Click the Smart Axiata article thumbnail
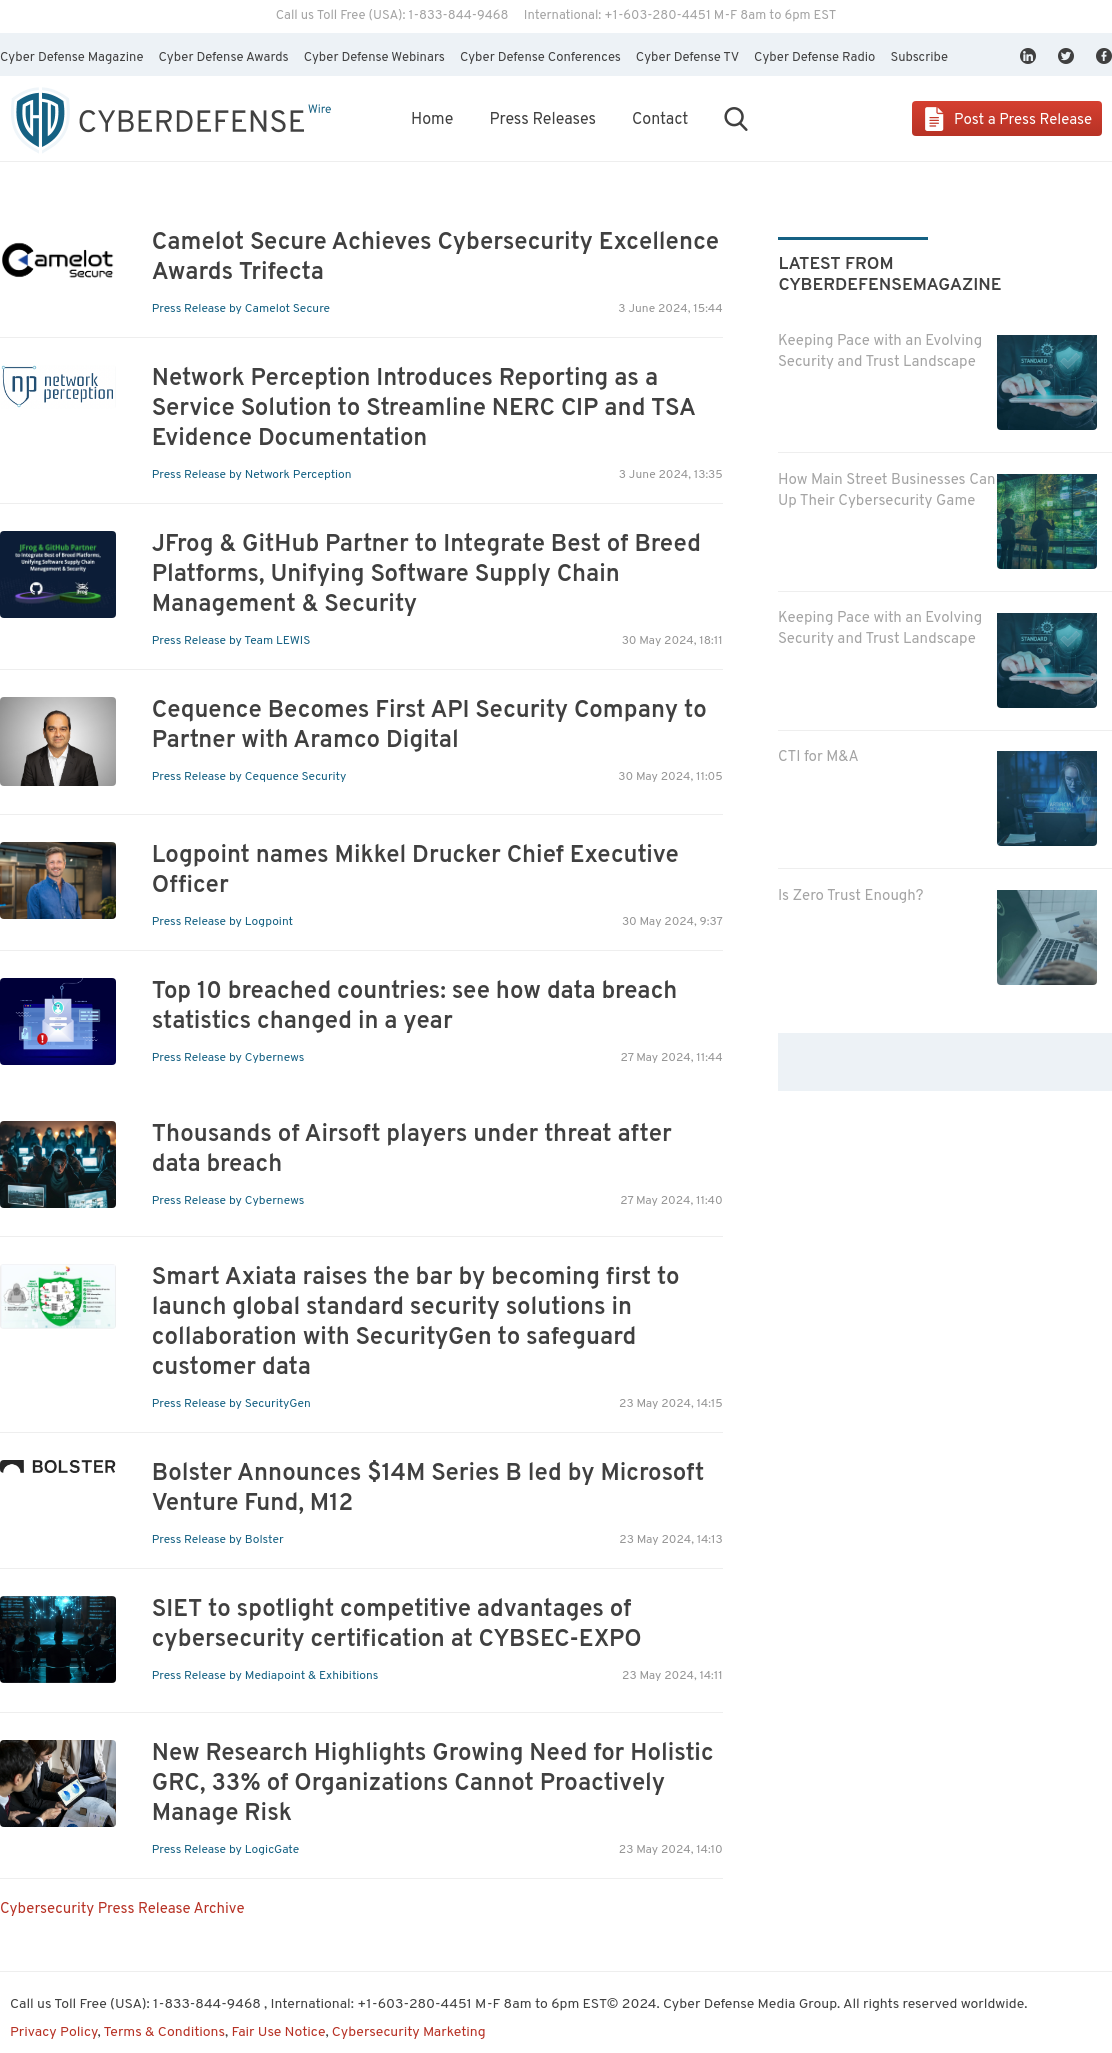This screenshot has width=1112, height=2053. [58, 1296]
